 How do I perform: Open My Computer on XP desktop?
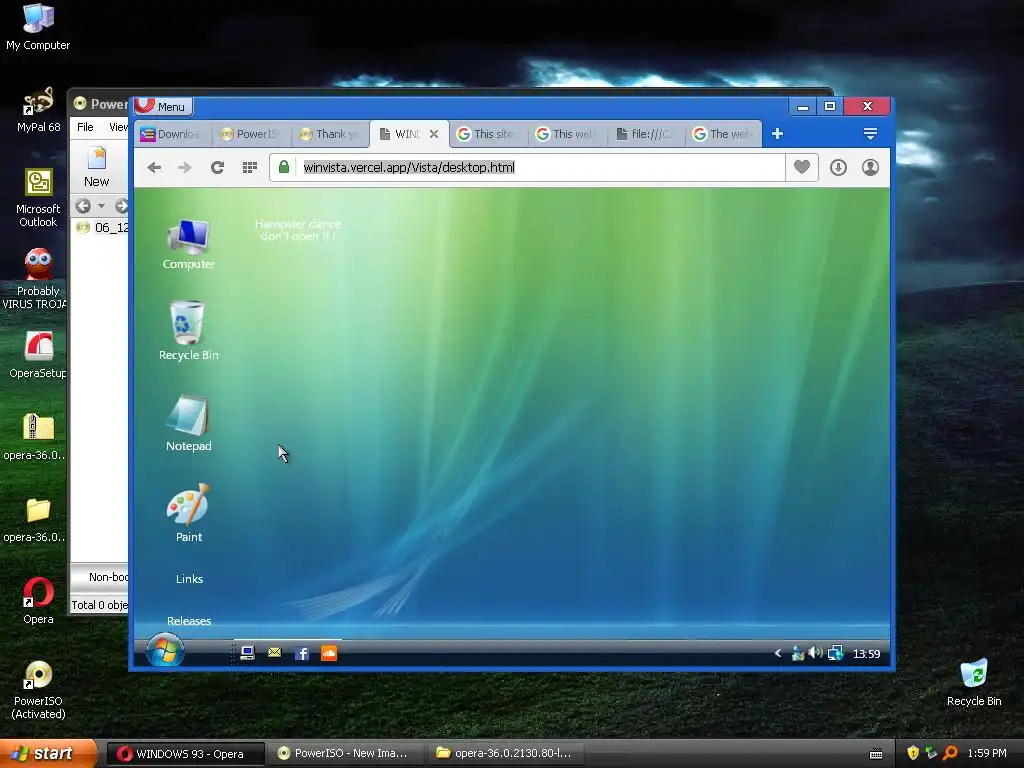tap(38, 27)
